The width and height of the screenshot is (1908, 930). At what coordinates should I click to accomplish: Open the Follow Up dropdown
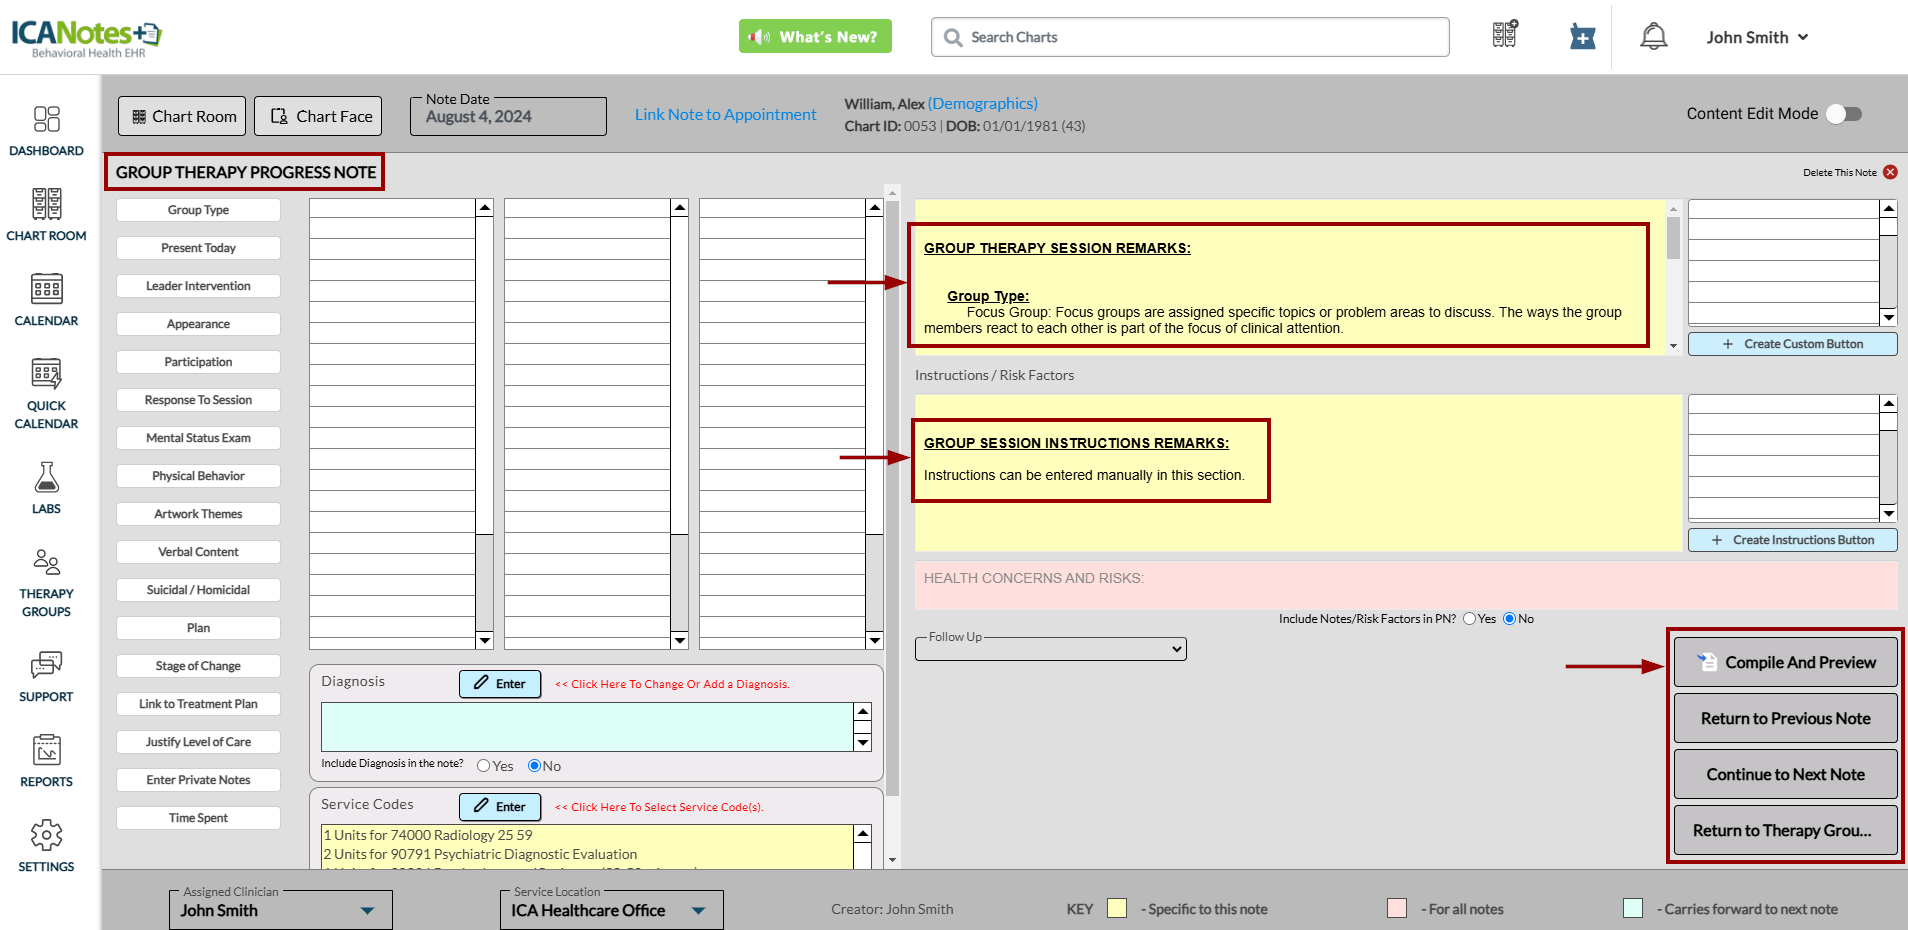(x=1050, y=649)
